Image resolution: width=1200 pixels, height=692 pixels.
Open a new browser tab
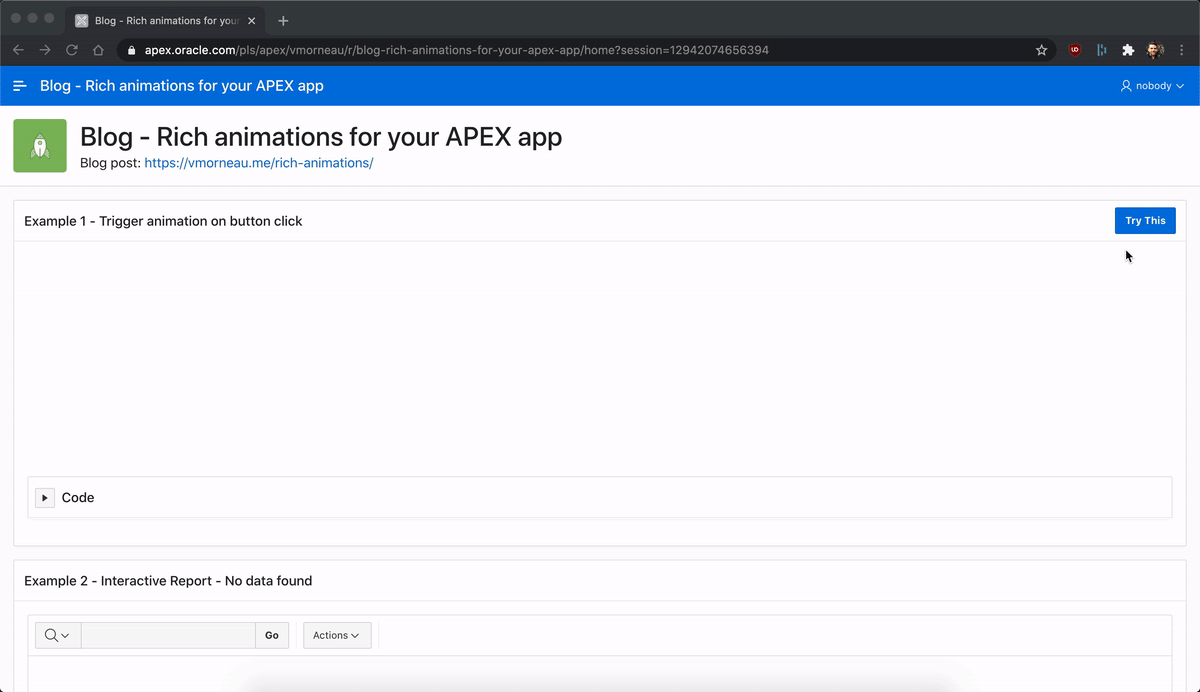[x=283, y=20]
